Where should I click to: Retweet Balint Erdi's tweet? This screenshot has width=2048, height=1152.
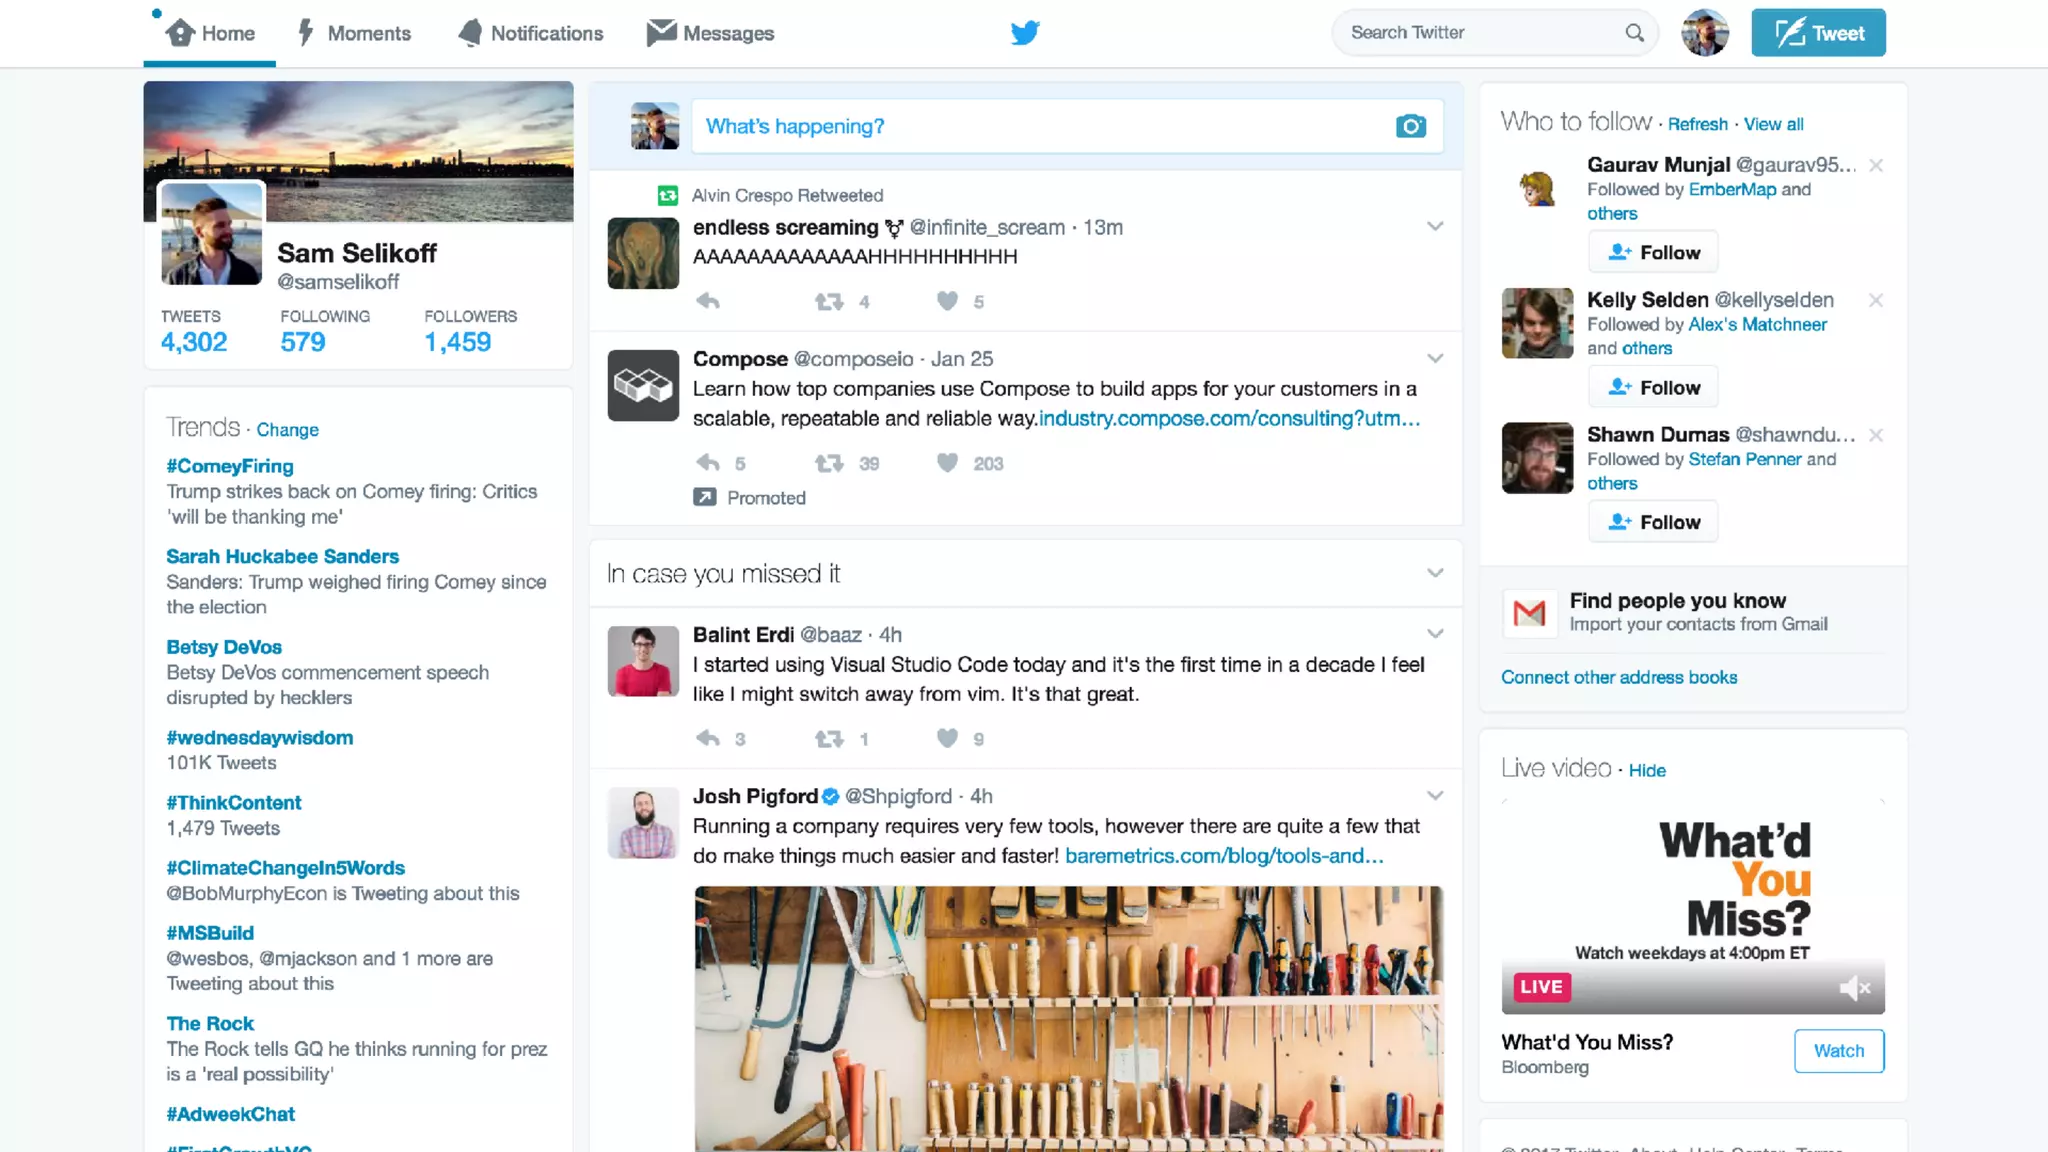click(x=829, y=739)
